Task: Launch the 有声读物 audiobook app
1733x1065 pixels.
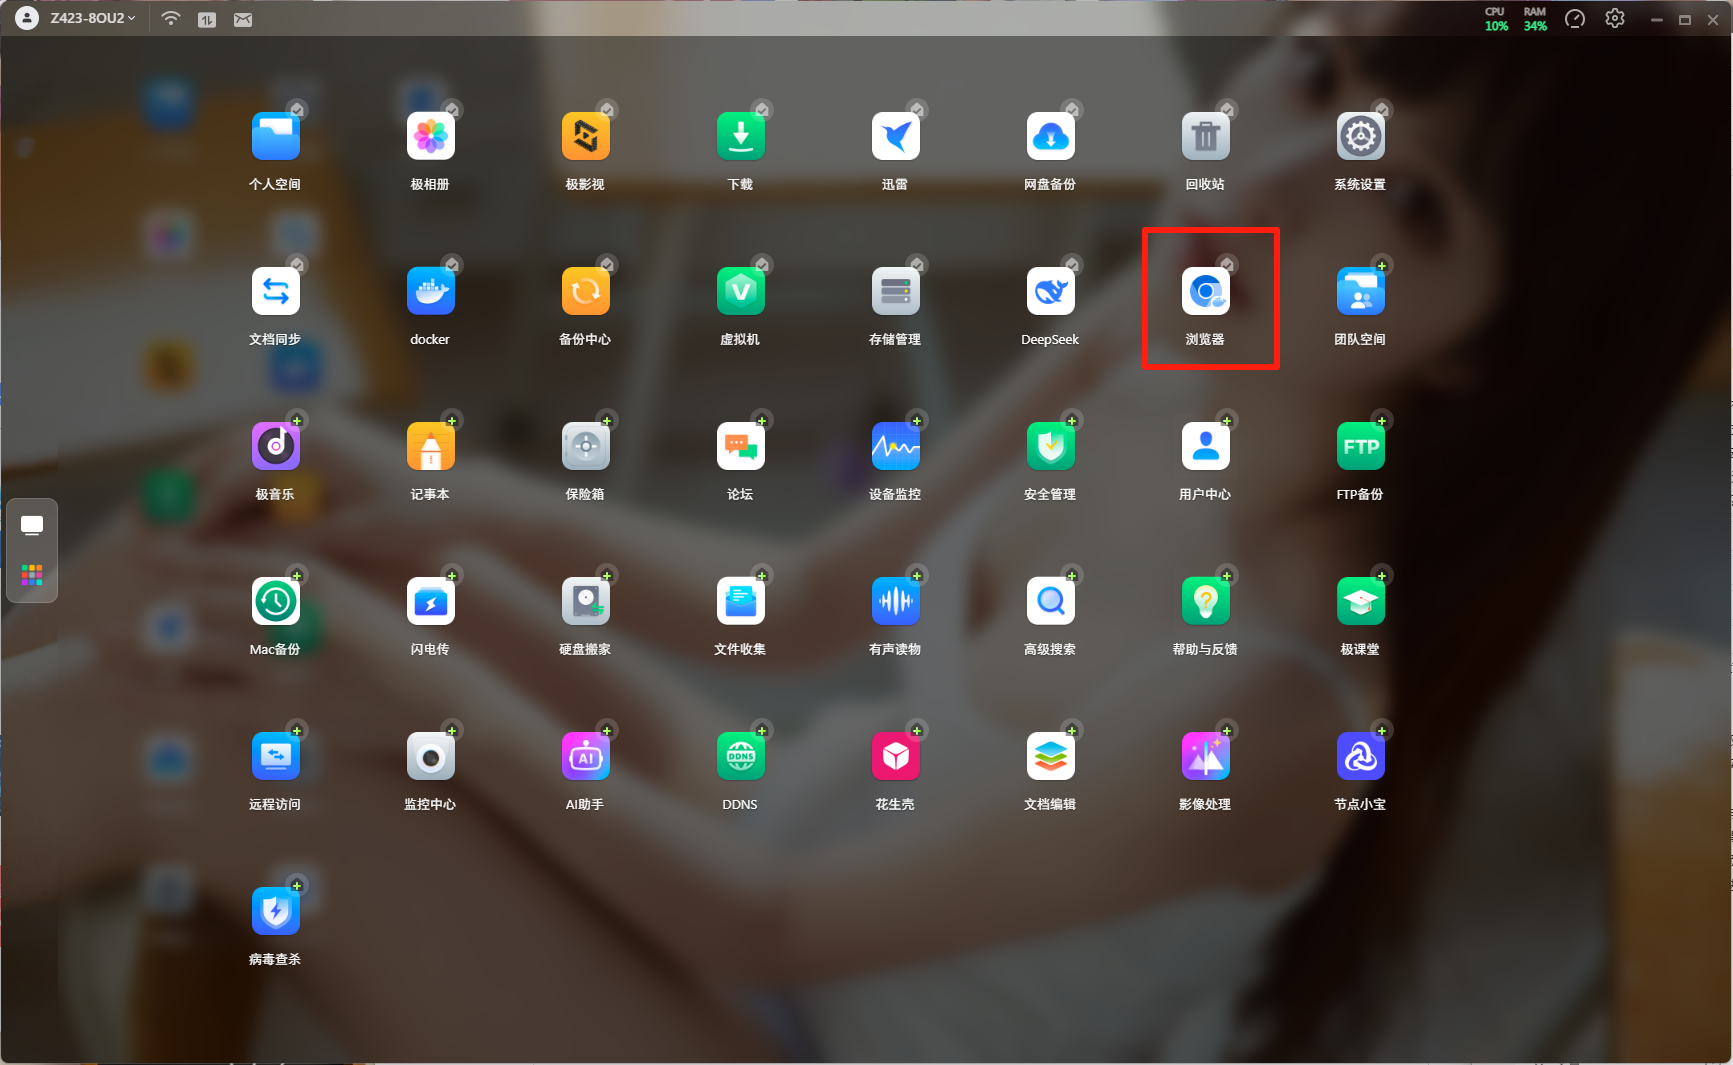Action: (896, 601)
